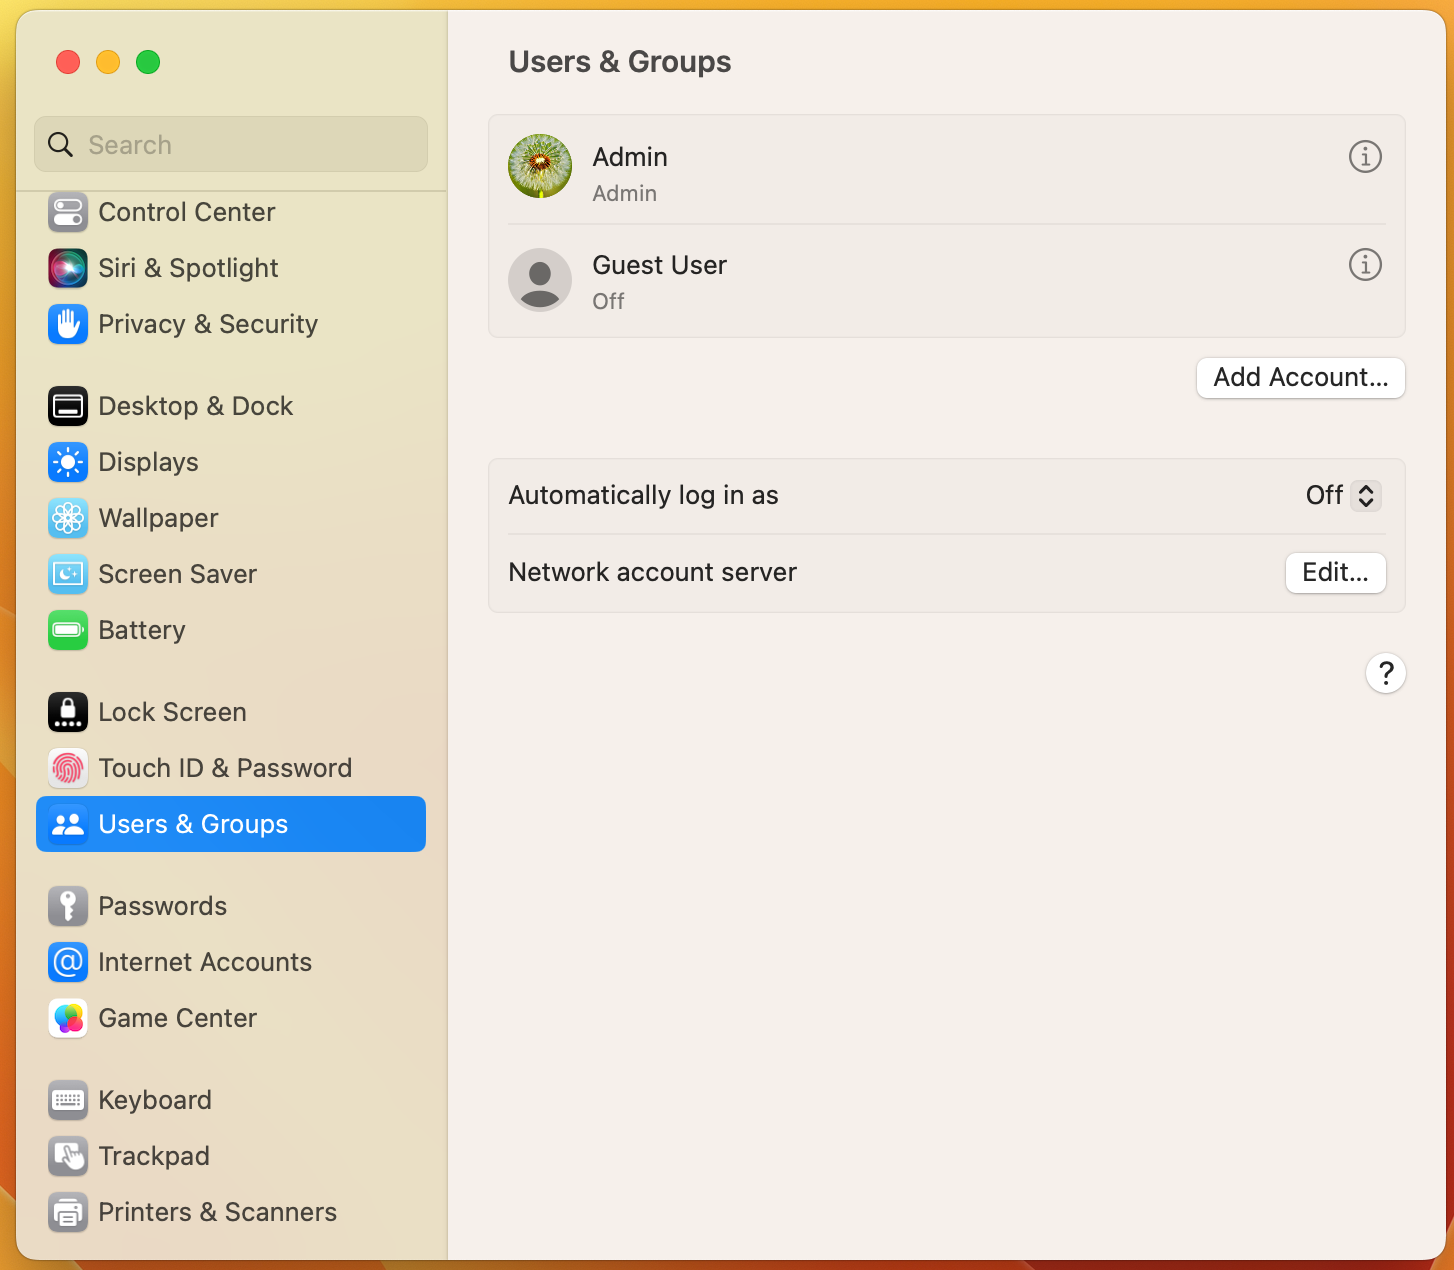Click the Admin dandelion profile picture

[540, 166]
